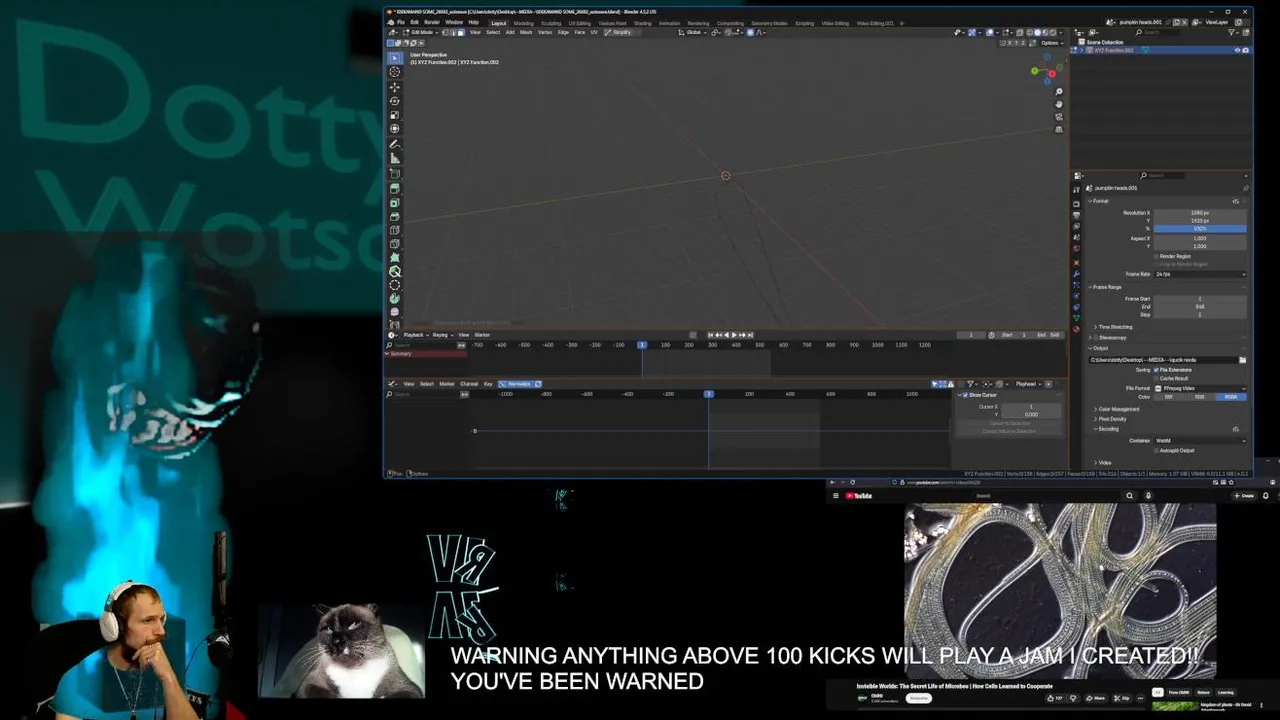Viewport: 1280px width, 720px height.
Task: Open the Global transform orientation dropdown
Action: (692, 32)
